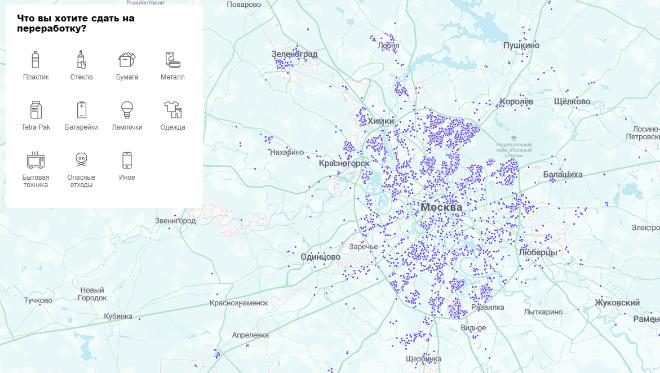This screenshot has width=660, height=373.
Task: Click the Апрелевка map label
Action: pos(250,335)
